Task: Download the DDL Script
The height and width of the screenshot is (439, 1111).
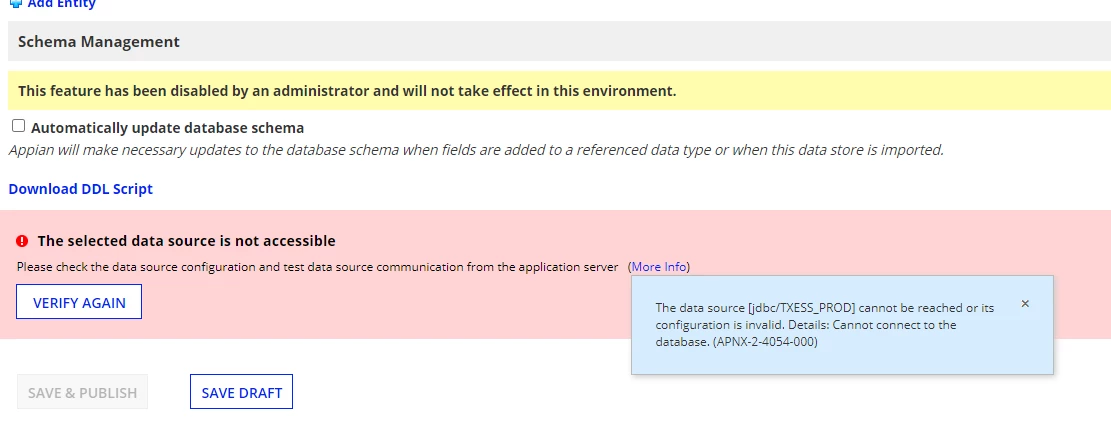Action: tap(81, 189)
